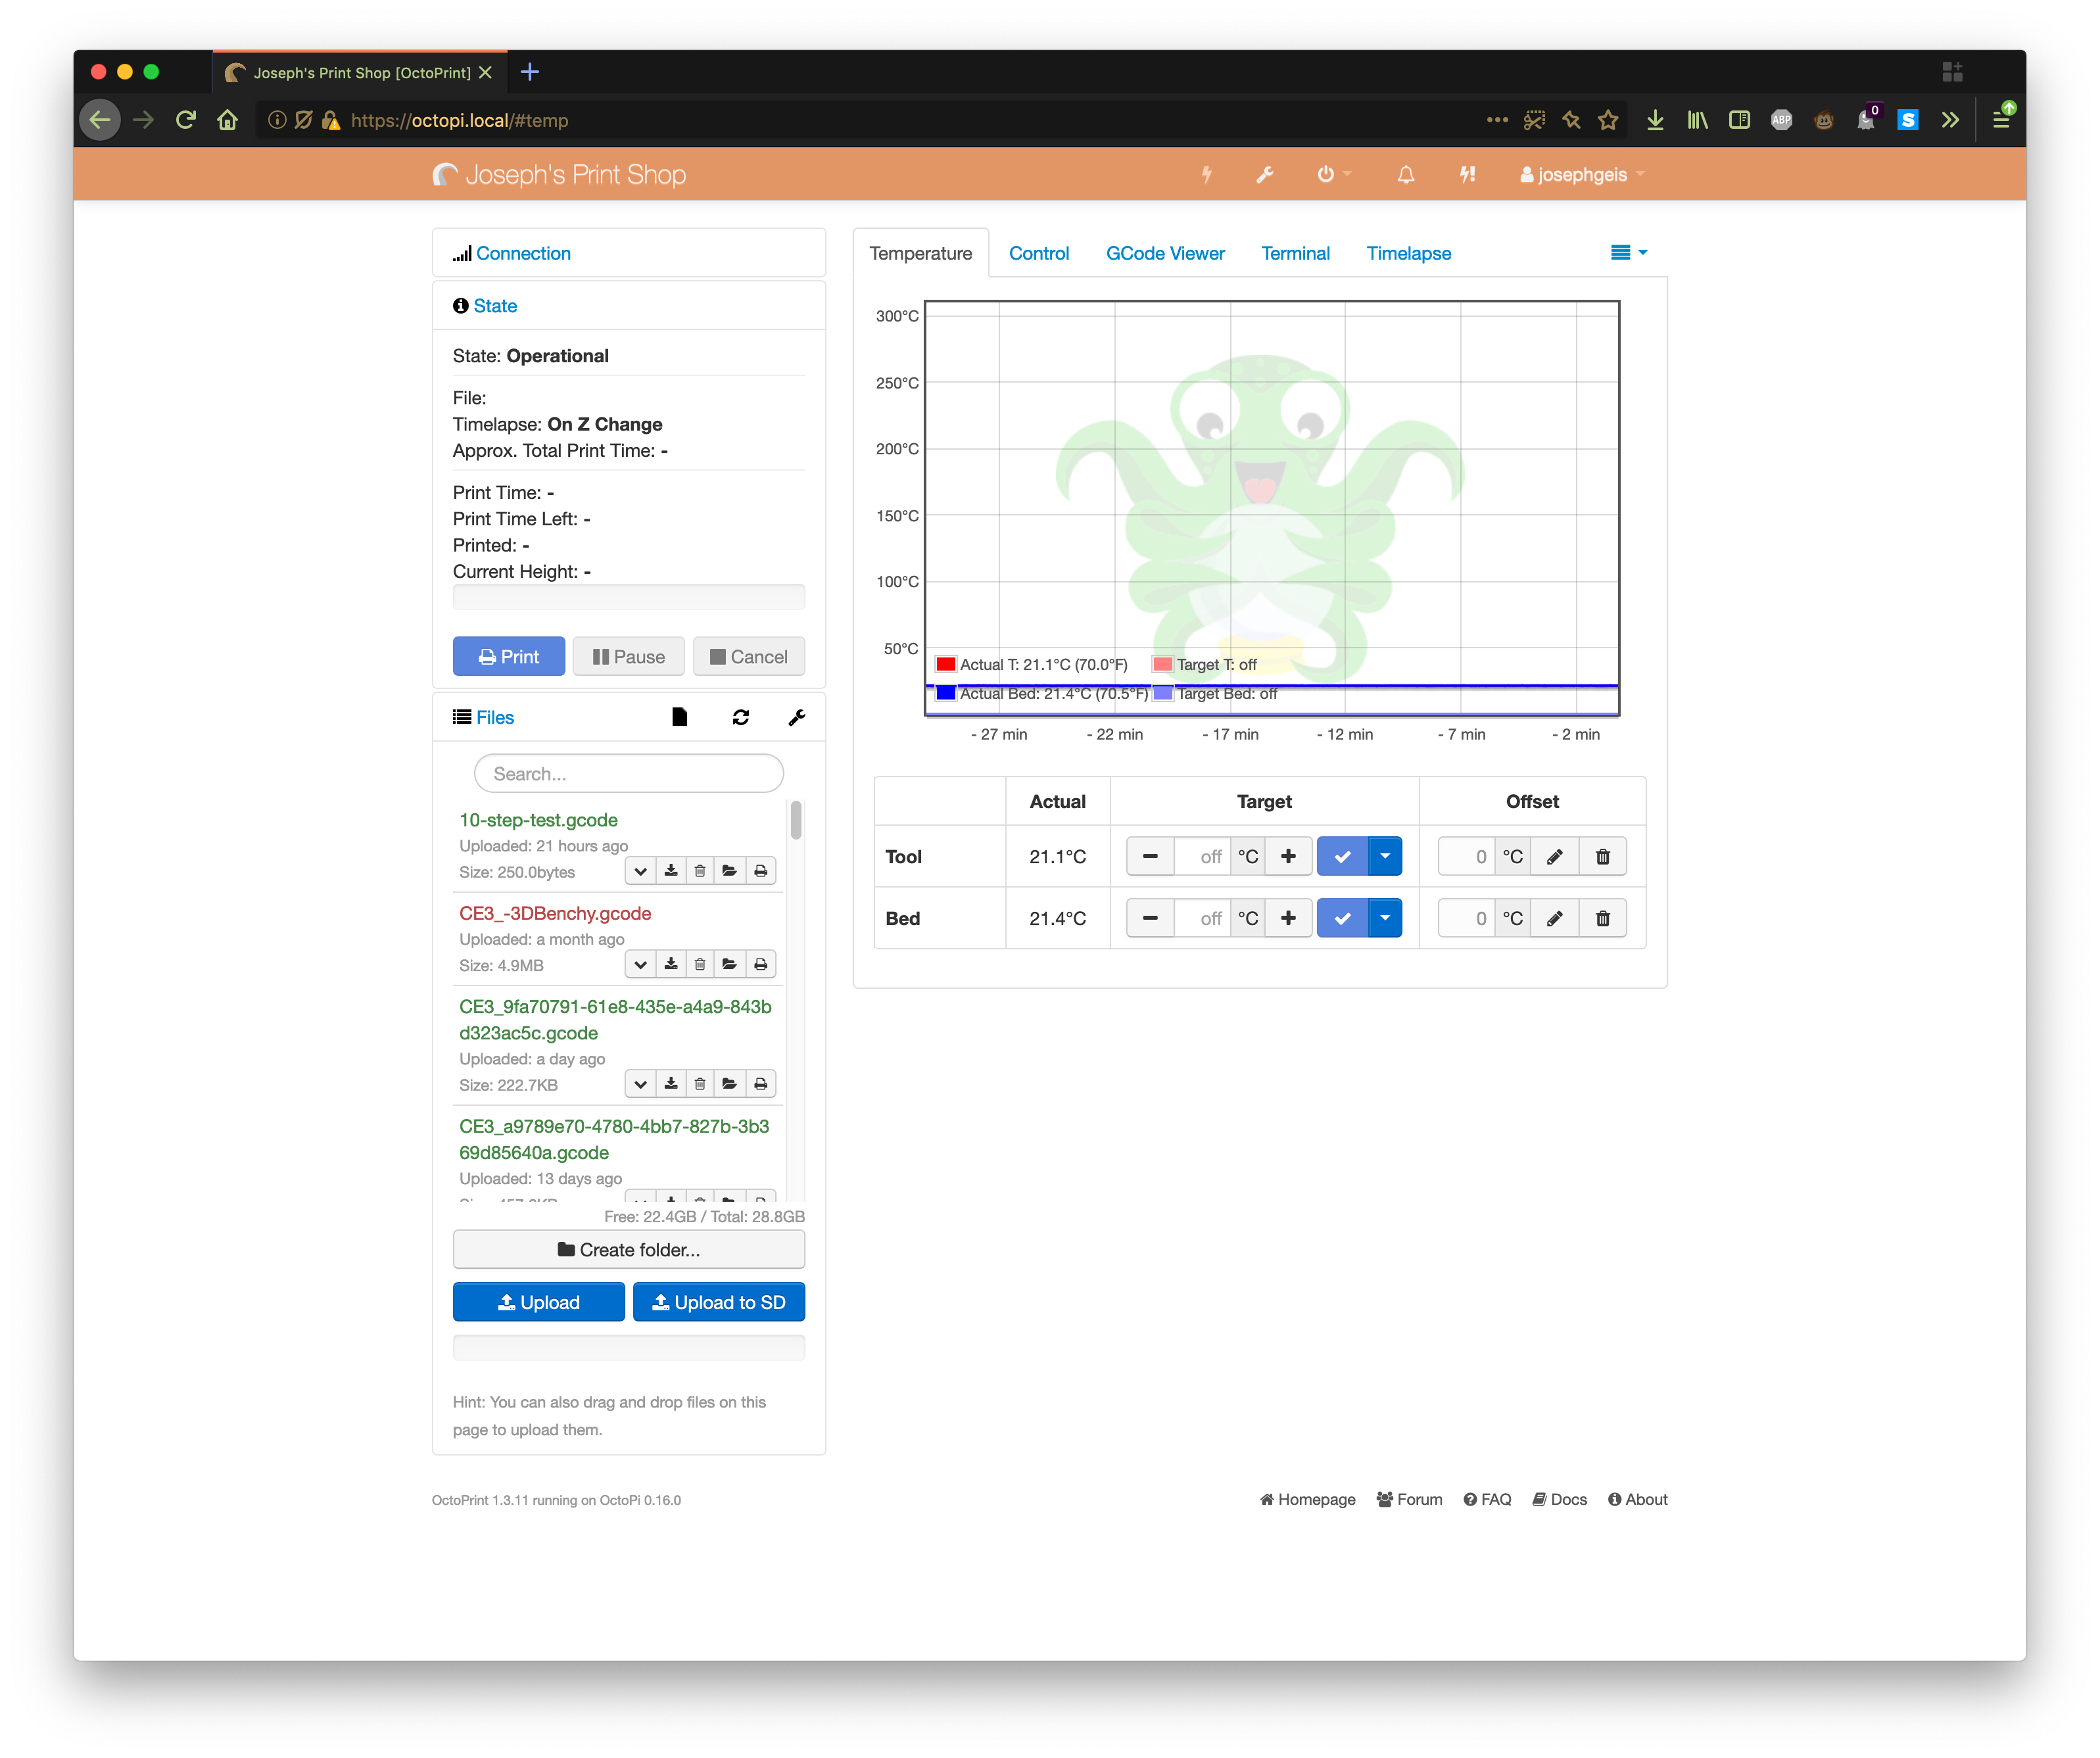Edit the Bed temperature offset
Image resolution: width=2100 pixels, height=1758 pixels.
(1554, 919)
